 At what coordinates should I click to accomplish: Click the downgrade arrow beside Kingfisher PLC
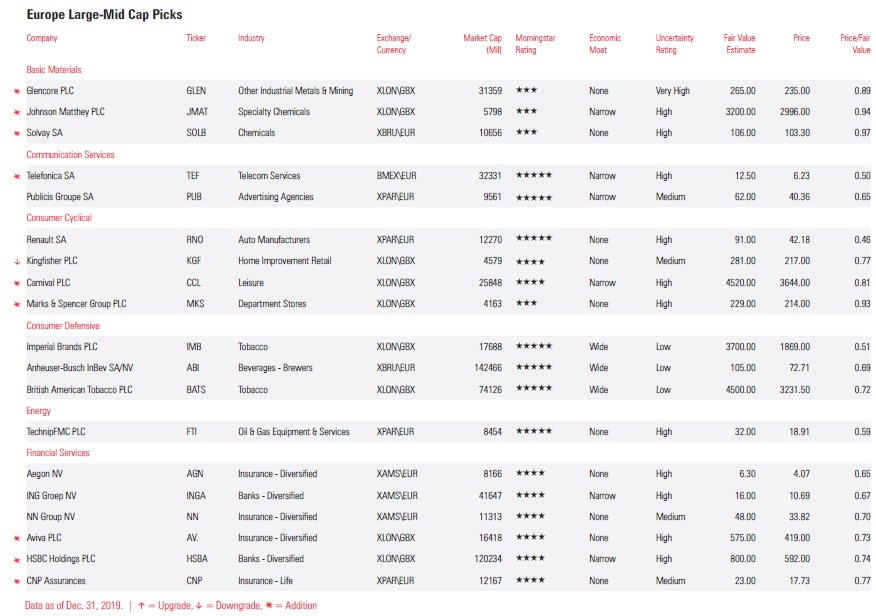tap(16, 261)
